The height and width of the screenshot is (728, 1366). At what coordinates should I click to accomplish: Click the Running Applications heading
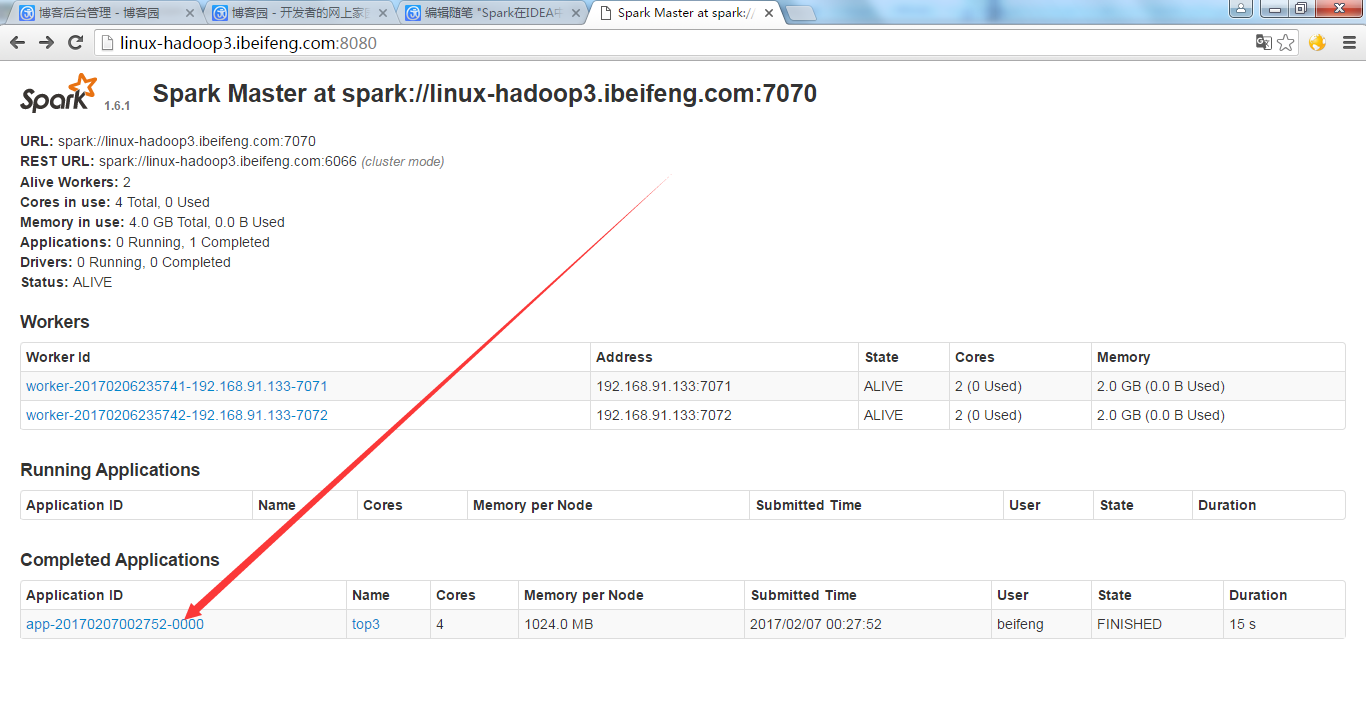[110, 470]
